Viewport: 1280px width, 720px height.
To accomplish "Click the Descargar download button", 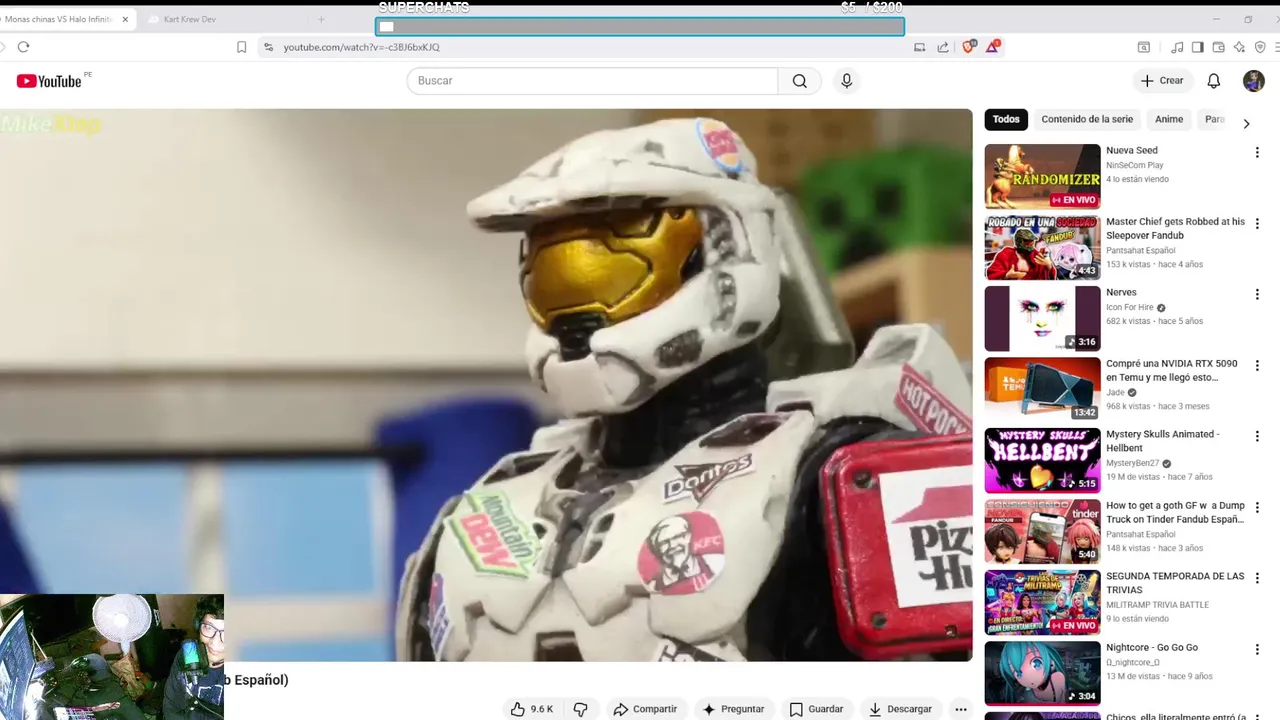I will [x=900, y=709].
